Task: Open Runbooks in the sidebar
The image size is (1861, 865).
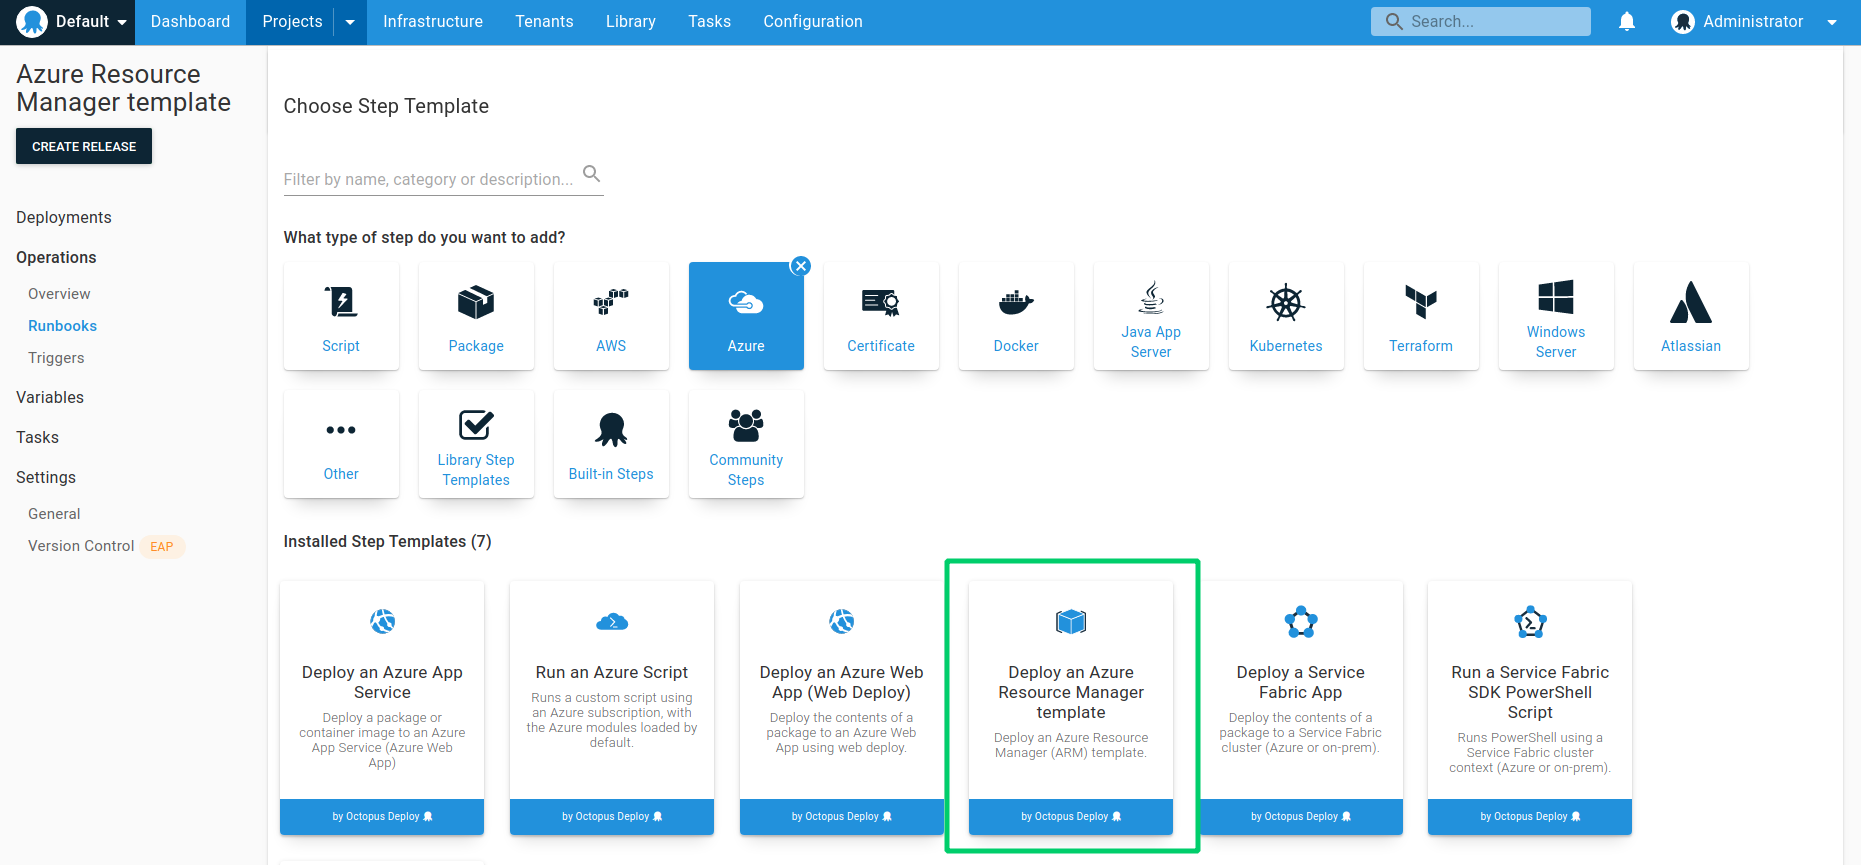Action: point(62,326)
